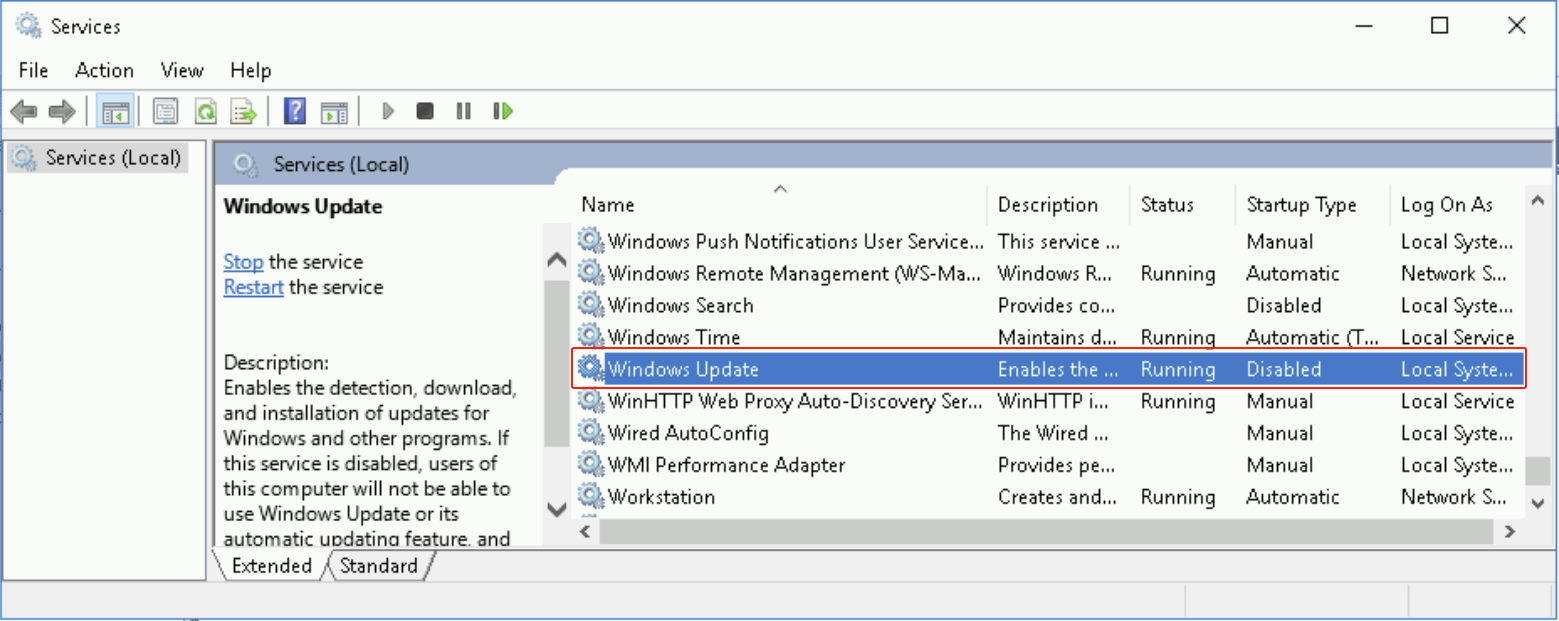This screenshot has height=621, width=1559.
Task: Click list horizontal scrollbar left arrow
Action: pos(586,533)
